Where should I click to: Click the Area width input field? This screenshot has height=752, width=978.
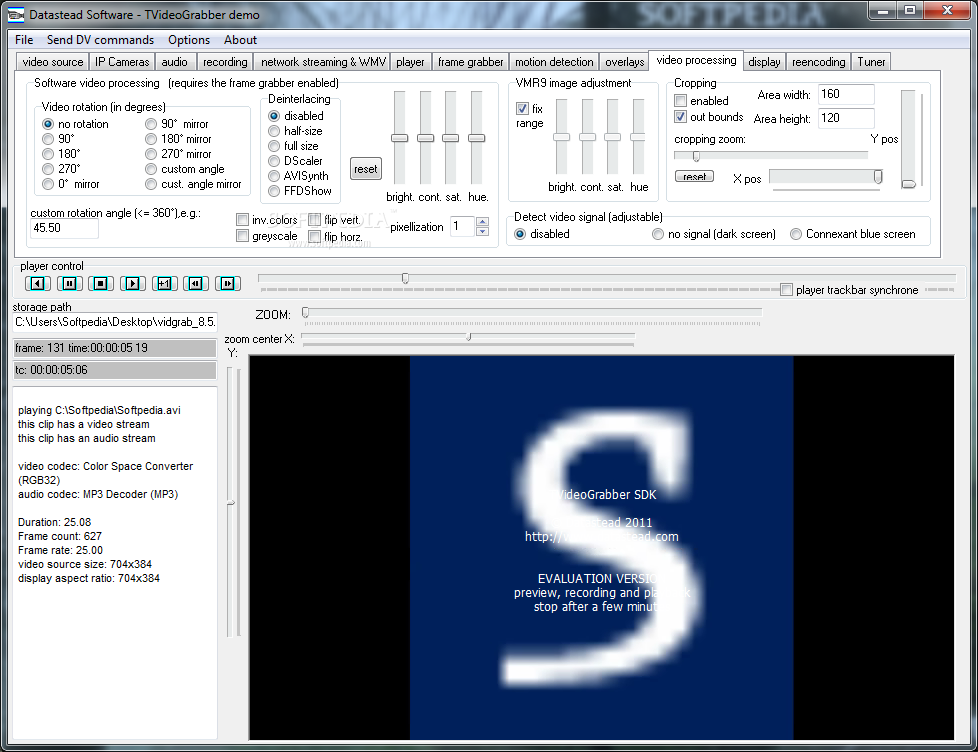click(x=846, y=94)
